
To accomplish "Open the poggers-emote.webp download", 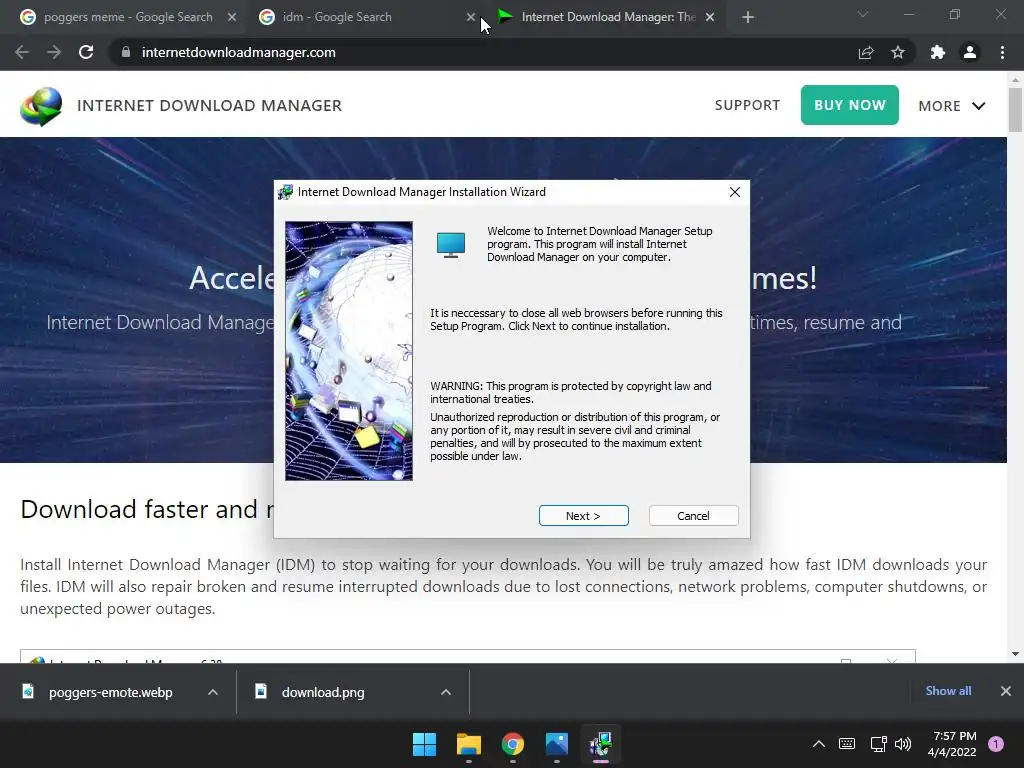I will 110,692.
